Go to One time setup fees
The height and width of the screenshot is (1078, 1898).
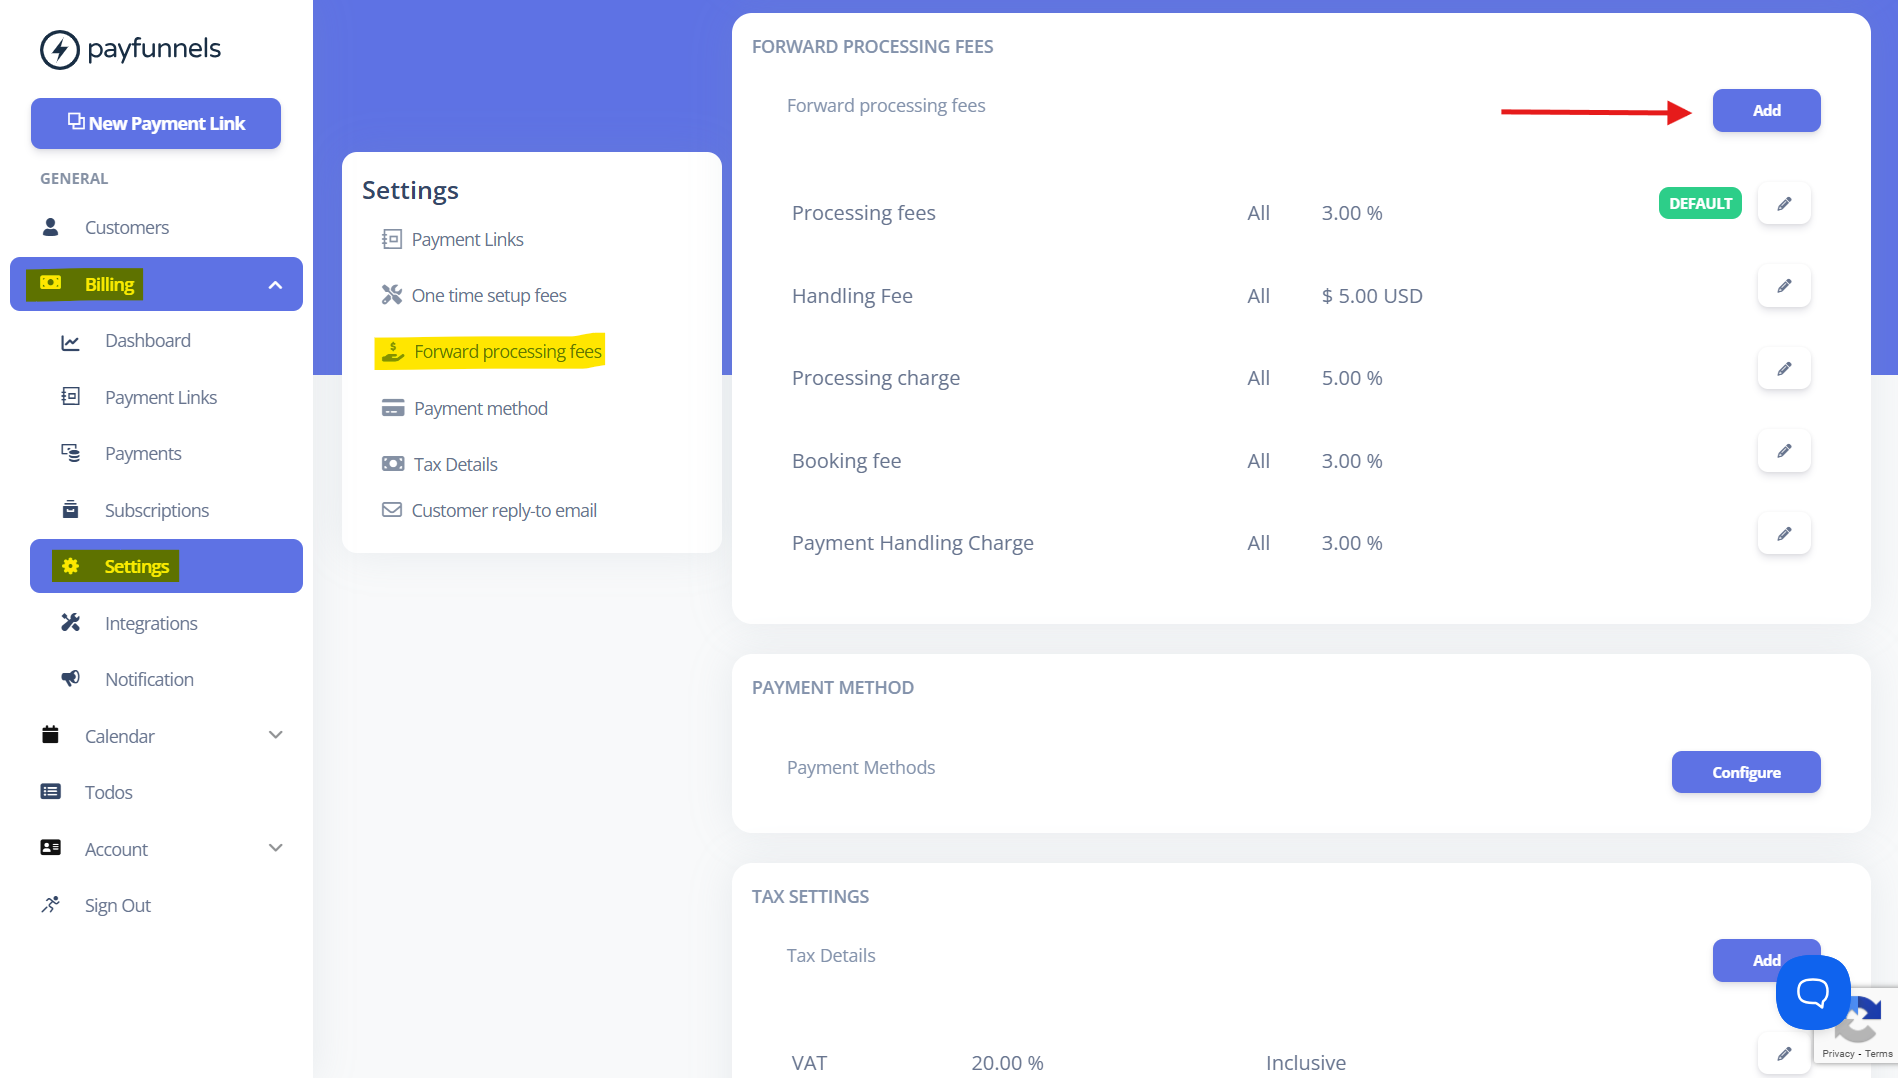474,295
